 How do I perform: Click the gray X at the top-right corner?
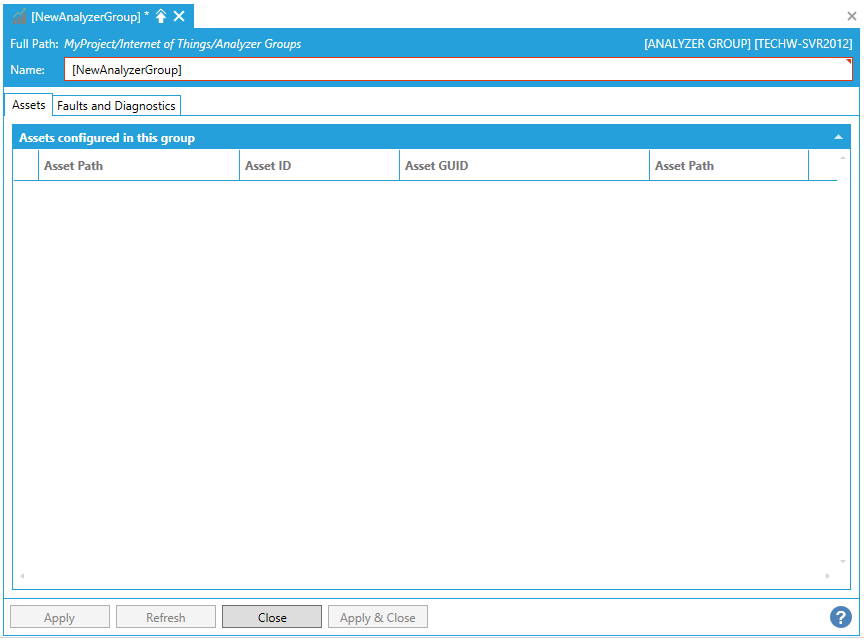[852, 16]
